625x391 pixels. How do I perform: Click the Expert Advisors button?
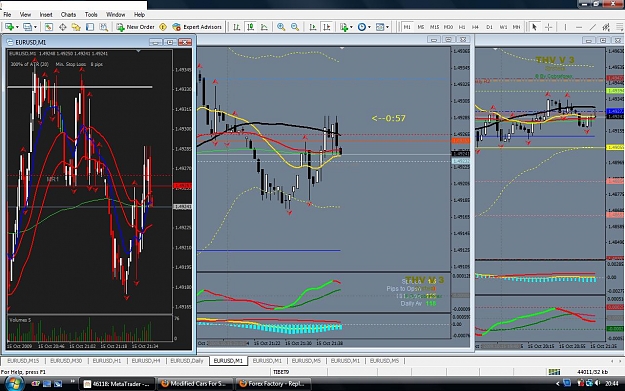(197, 27)
